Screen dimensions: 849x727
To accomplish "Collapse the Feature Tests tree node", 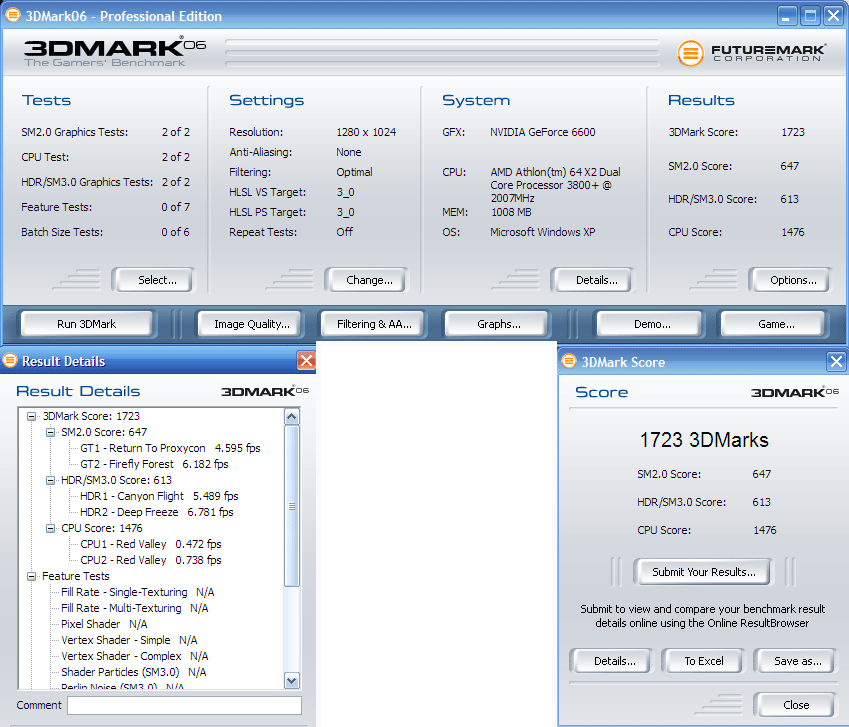I will (31, 576).
